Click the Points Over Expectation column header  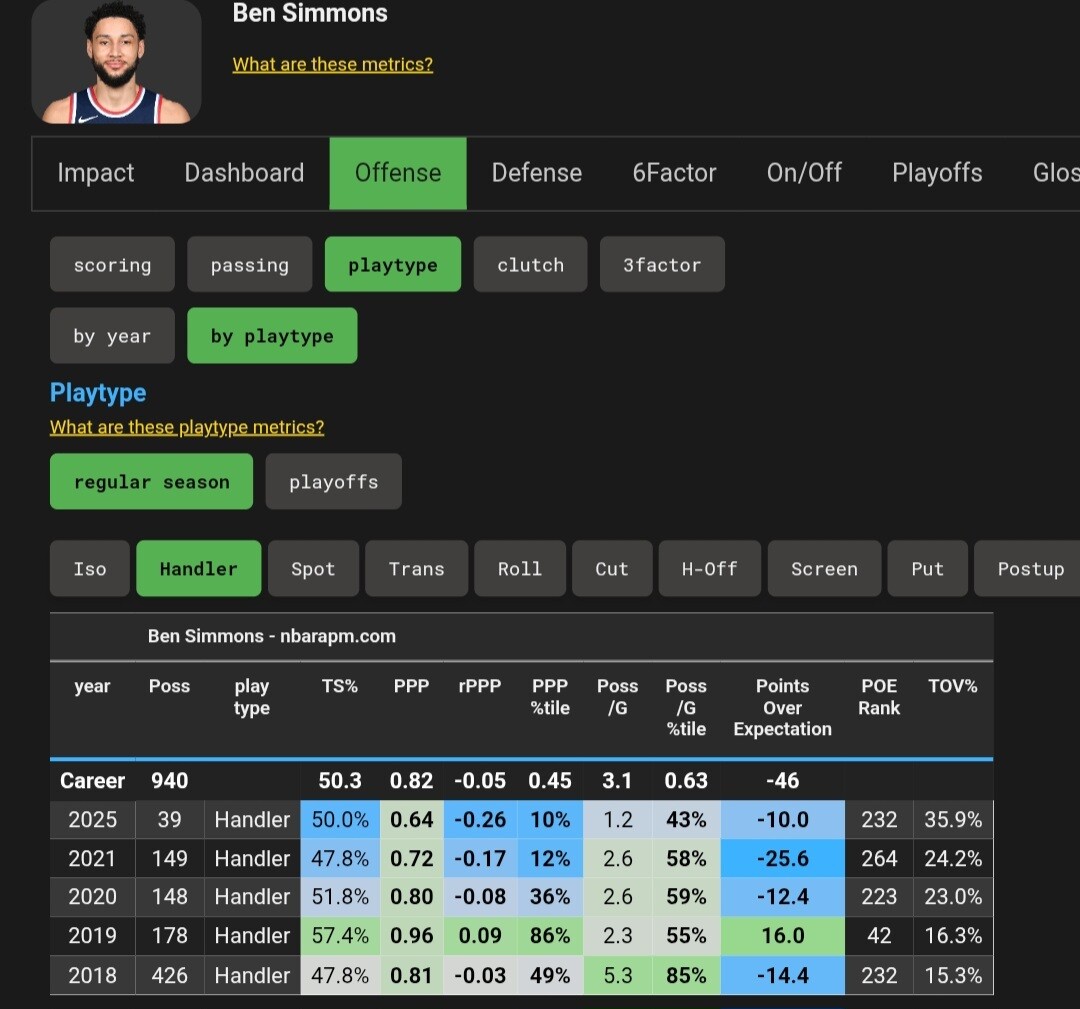782,707
